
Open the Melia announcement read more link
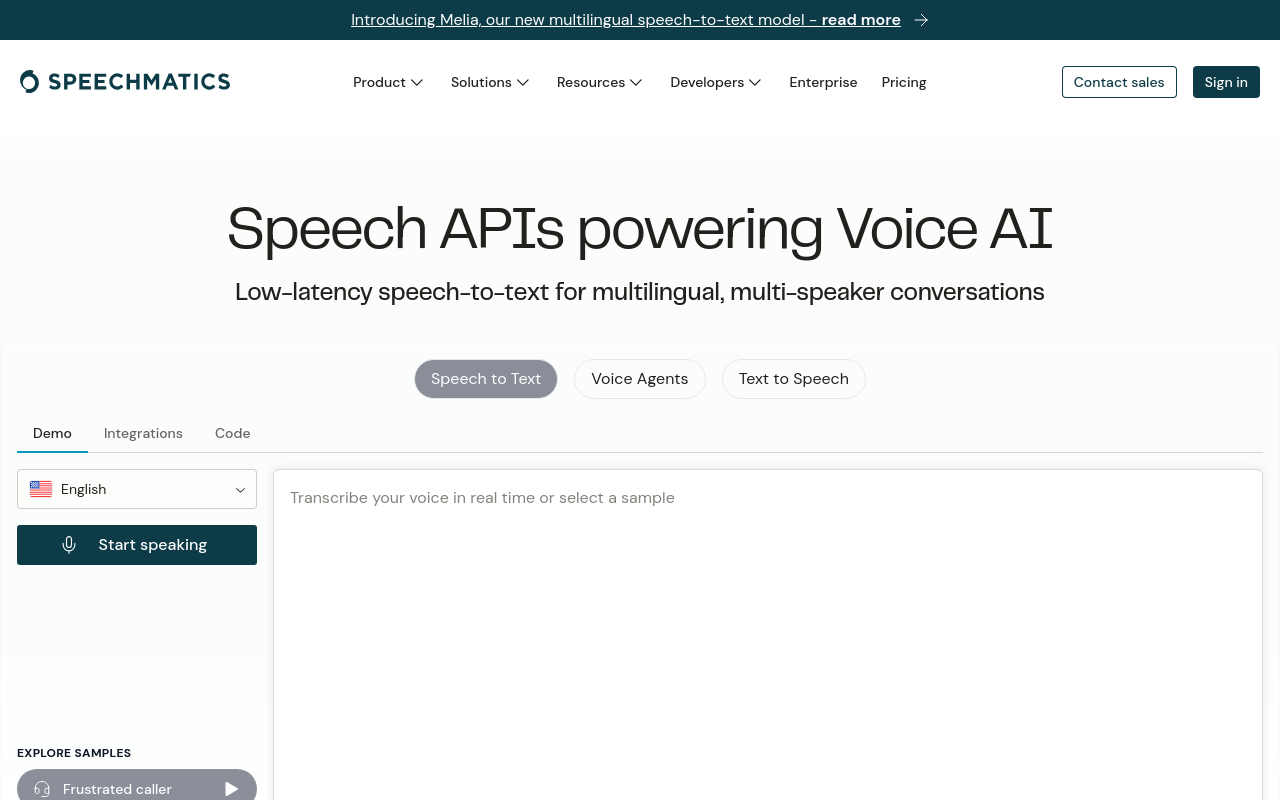click(626, 20)
